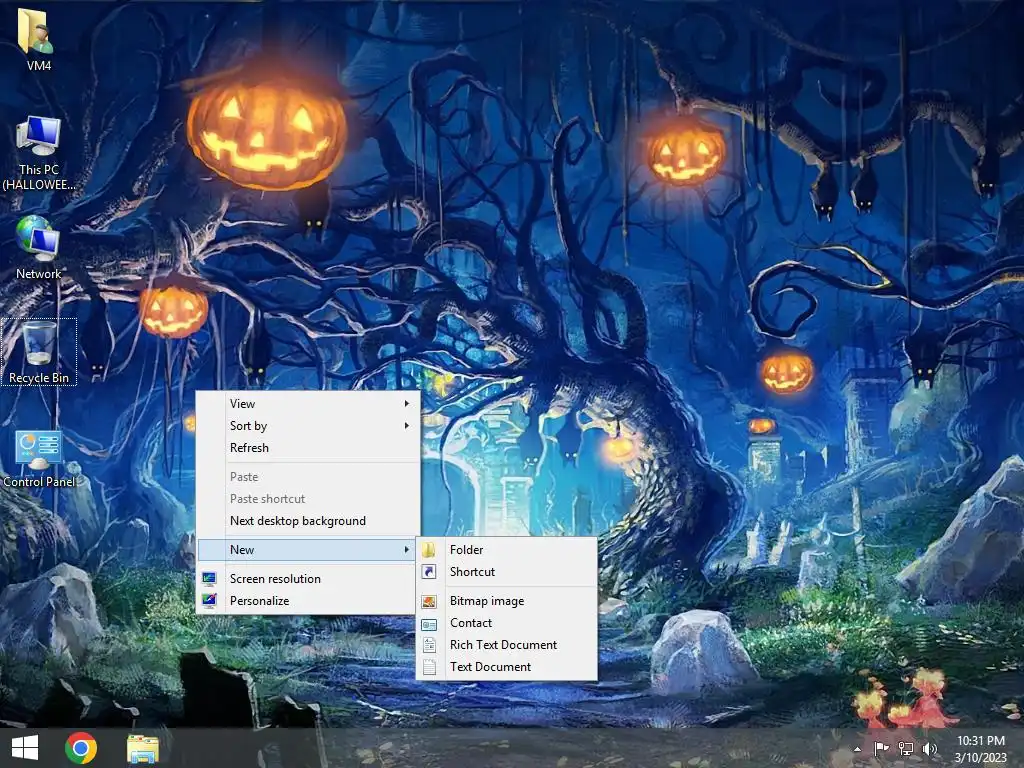
Task: Click the greyed-out Paste shortcut entry
Action: click(x=307, y=499)
